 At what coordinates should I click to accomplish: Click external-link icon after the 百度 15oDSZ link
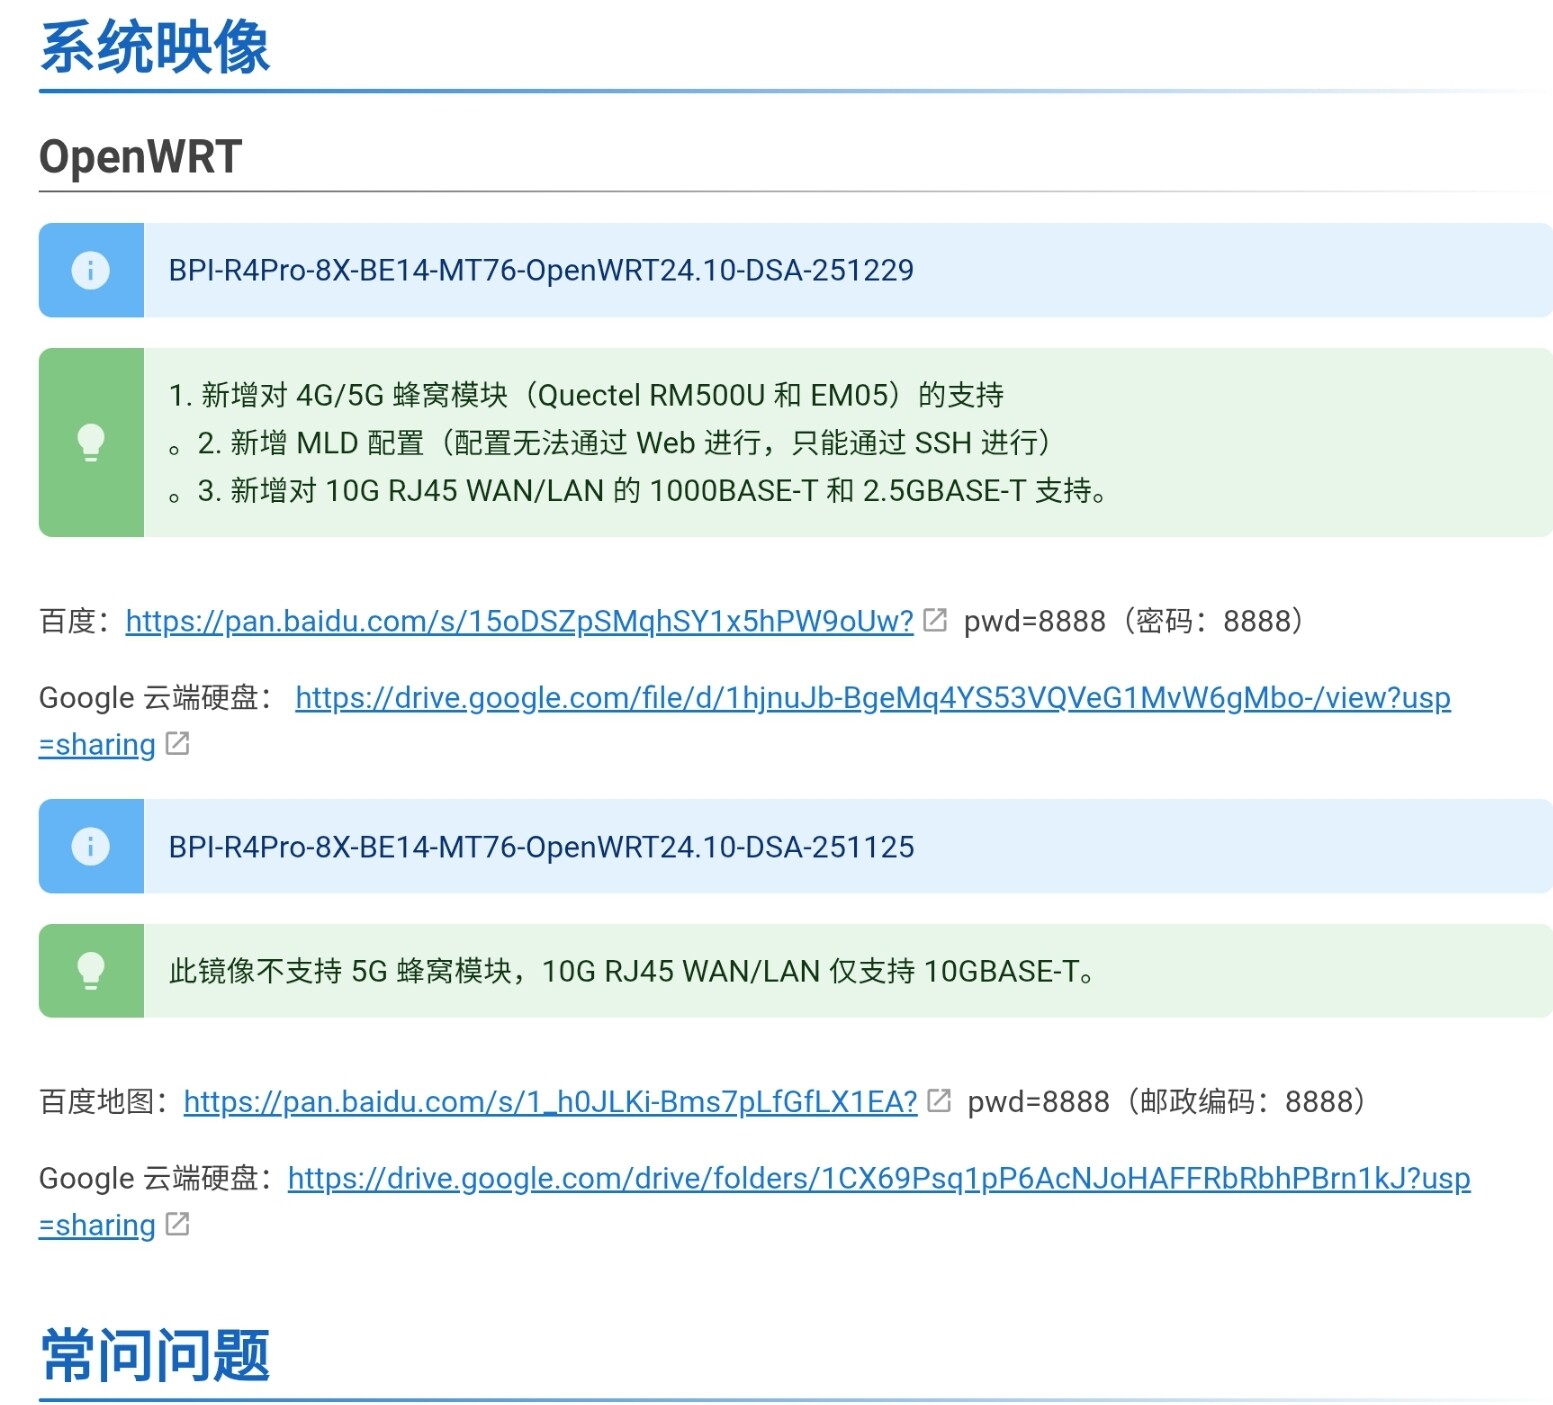(x=935, y=620)
